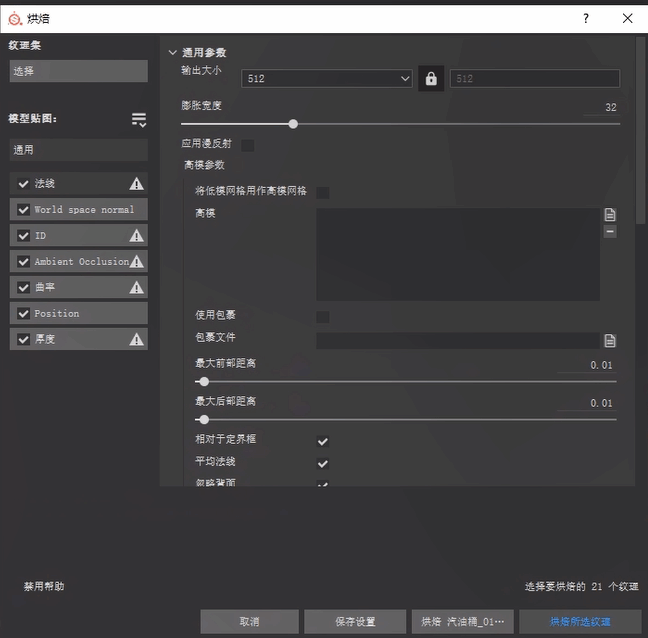Screen dimensions: 648x638
Task: Enable the 使用包裹 checkbox
Action: pyautogui.click(x=323, y=317)
